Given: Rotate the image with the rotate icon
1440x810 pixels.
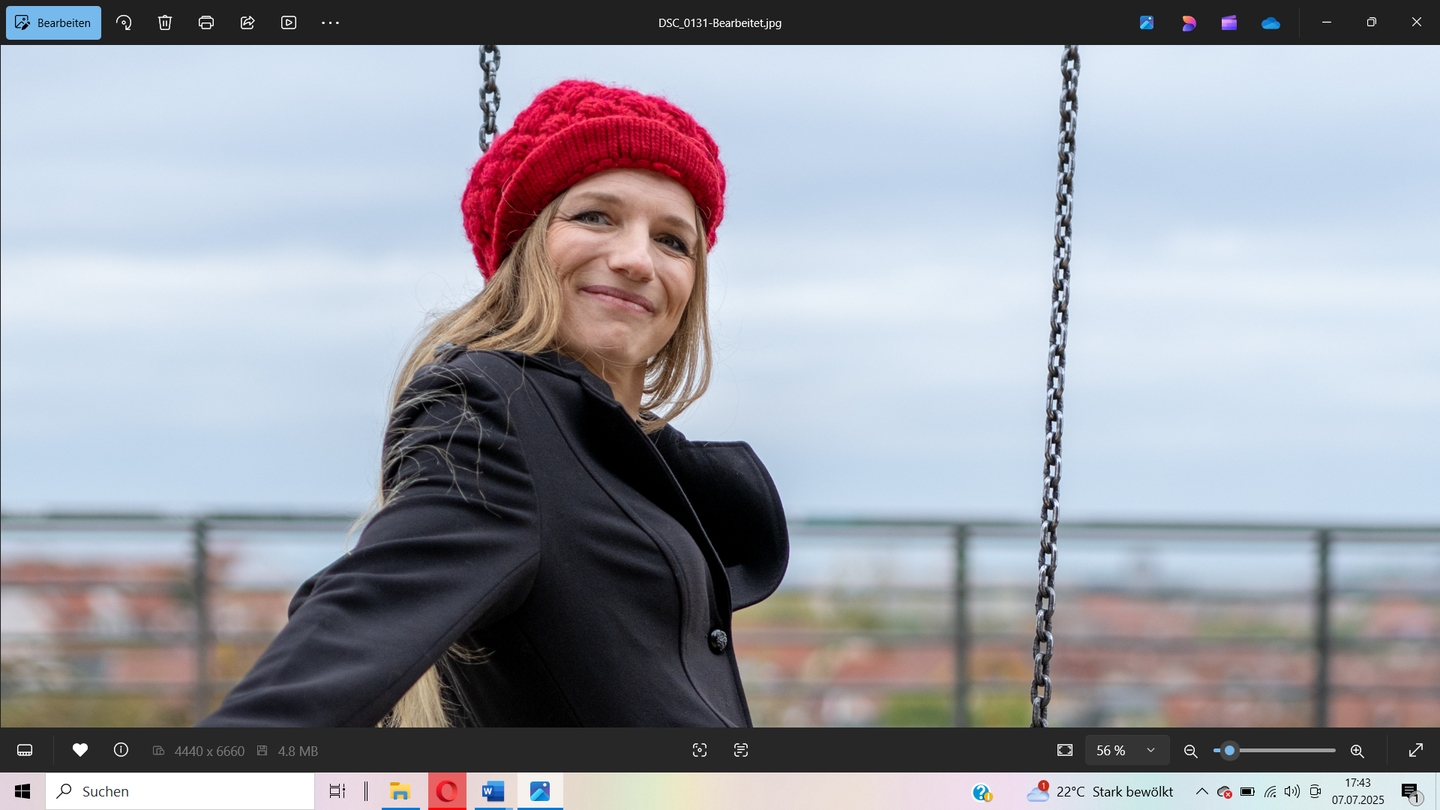Looking at the screenshot, I should pos(124,23).
